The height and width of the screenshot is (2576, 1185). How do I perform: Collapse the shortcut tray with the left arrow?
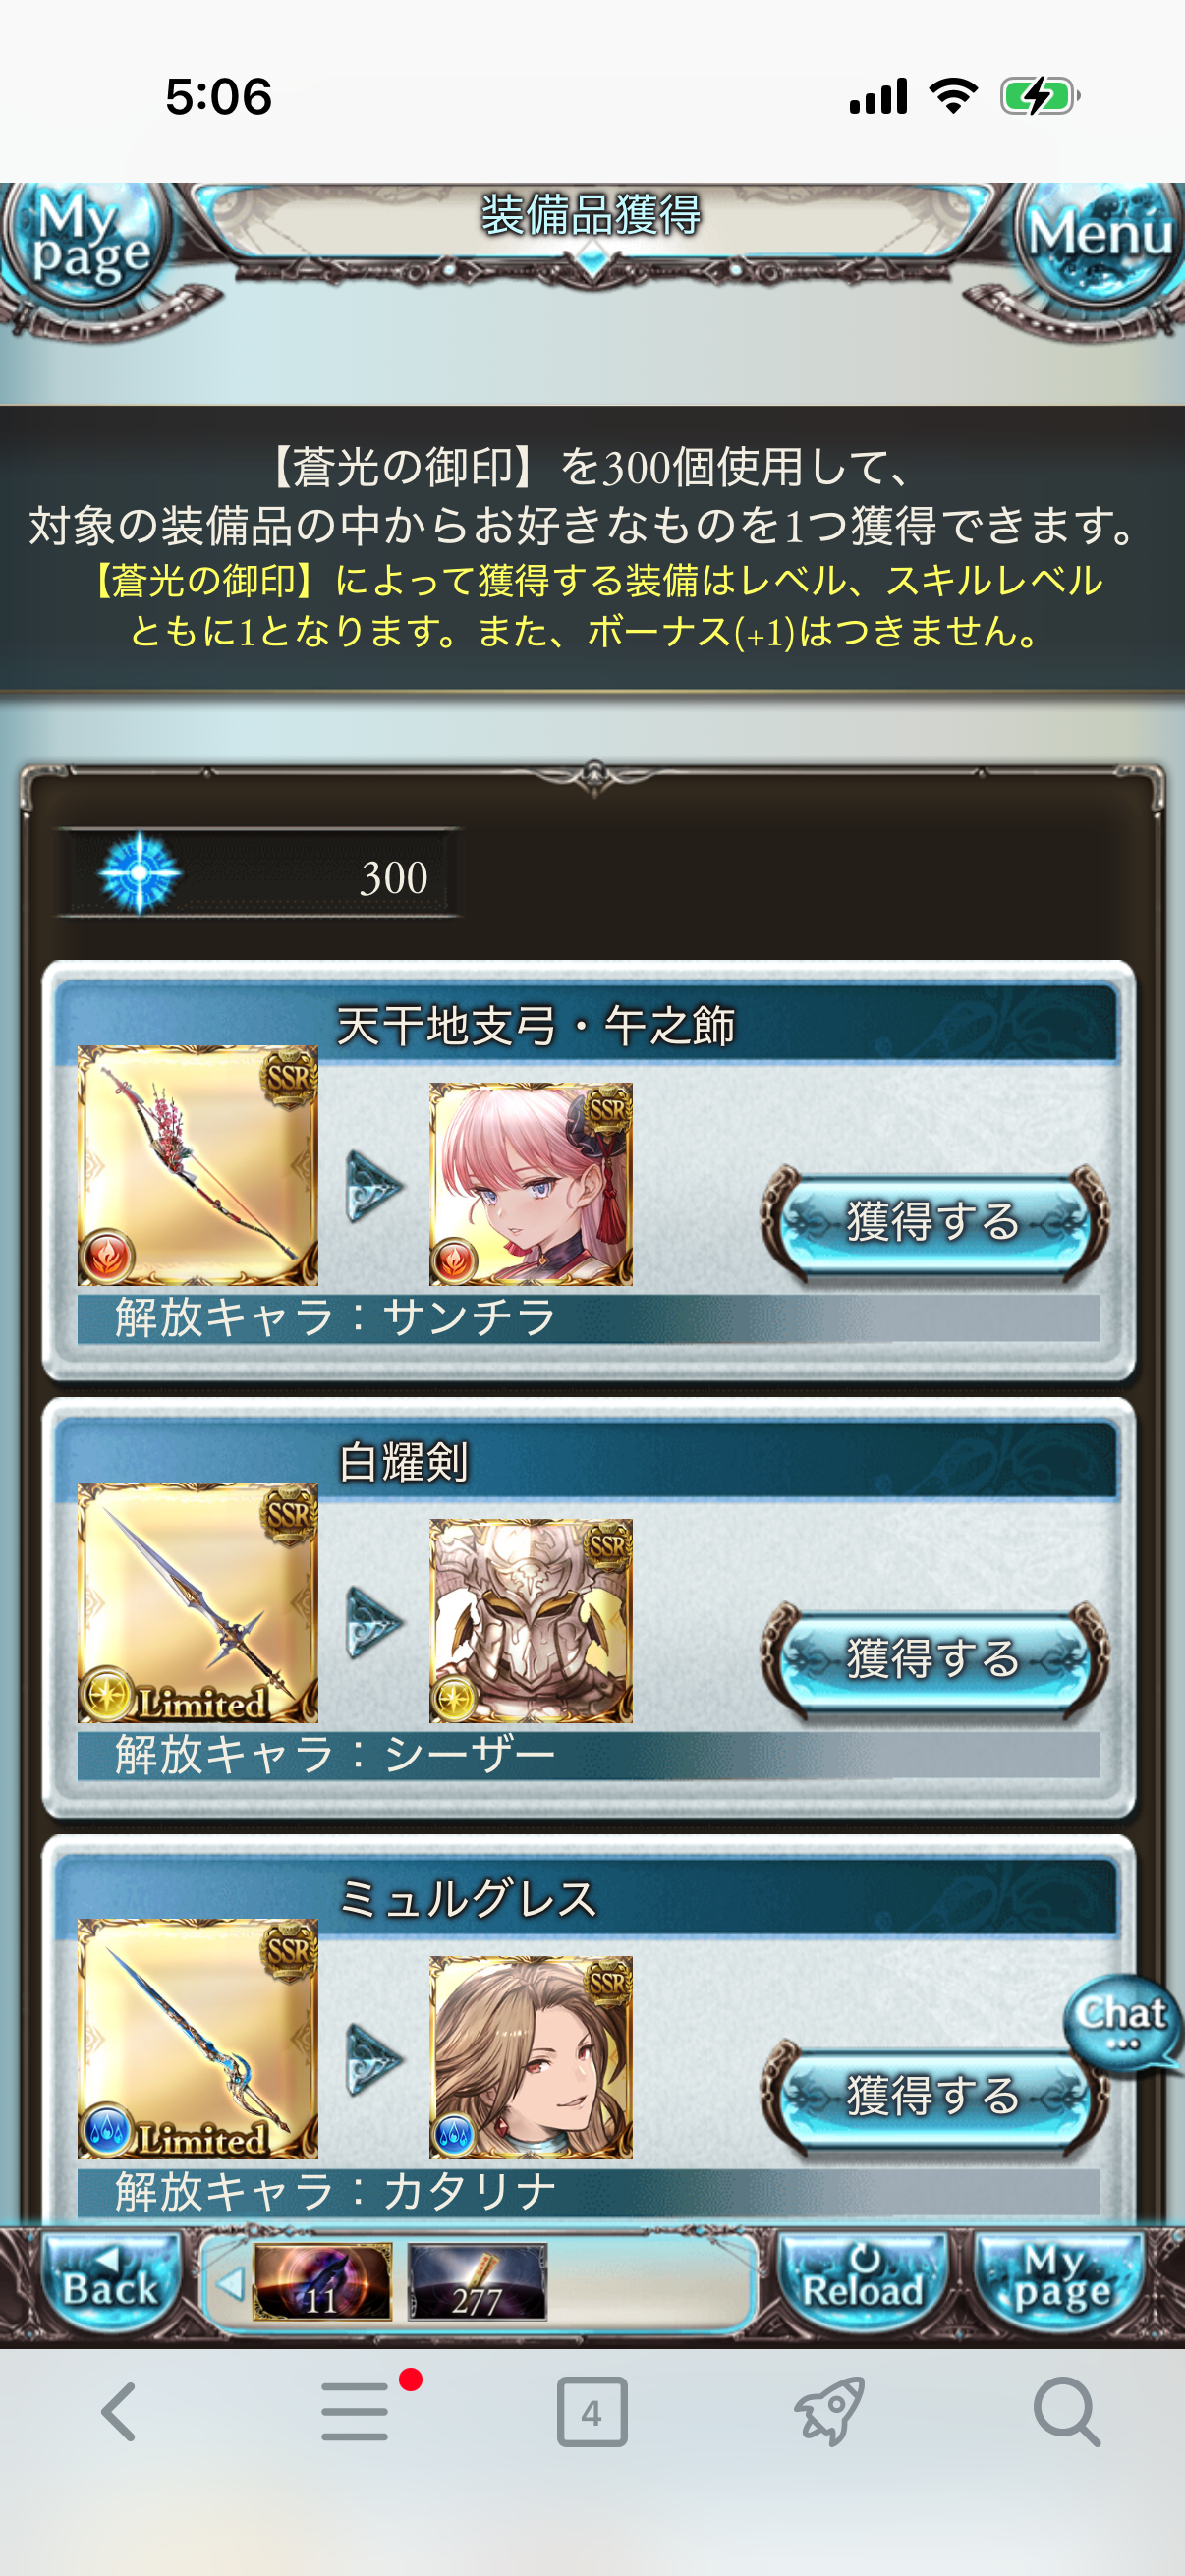click(230, 2284)
